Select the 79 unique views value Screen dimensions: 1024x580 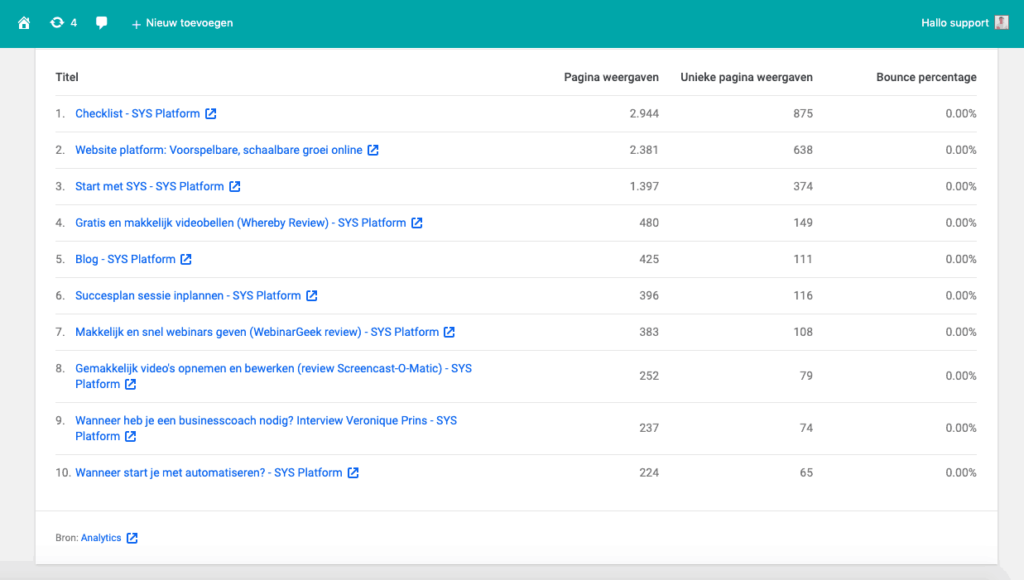tap(807, 376)
